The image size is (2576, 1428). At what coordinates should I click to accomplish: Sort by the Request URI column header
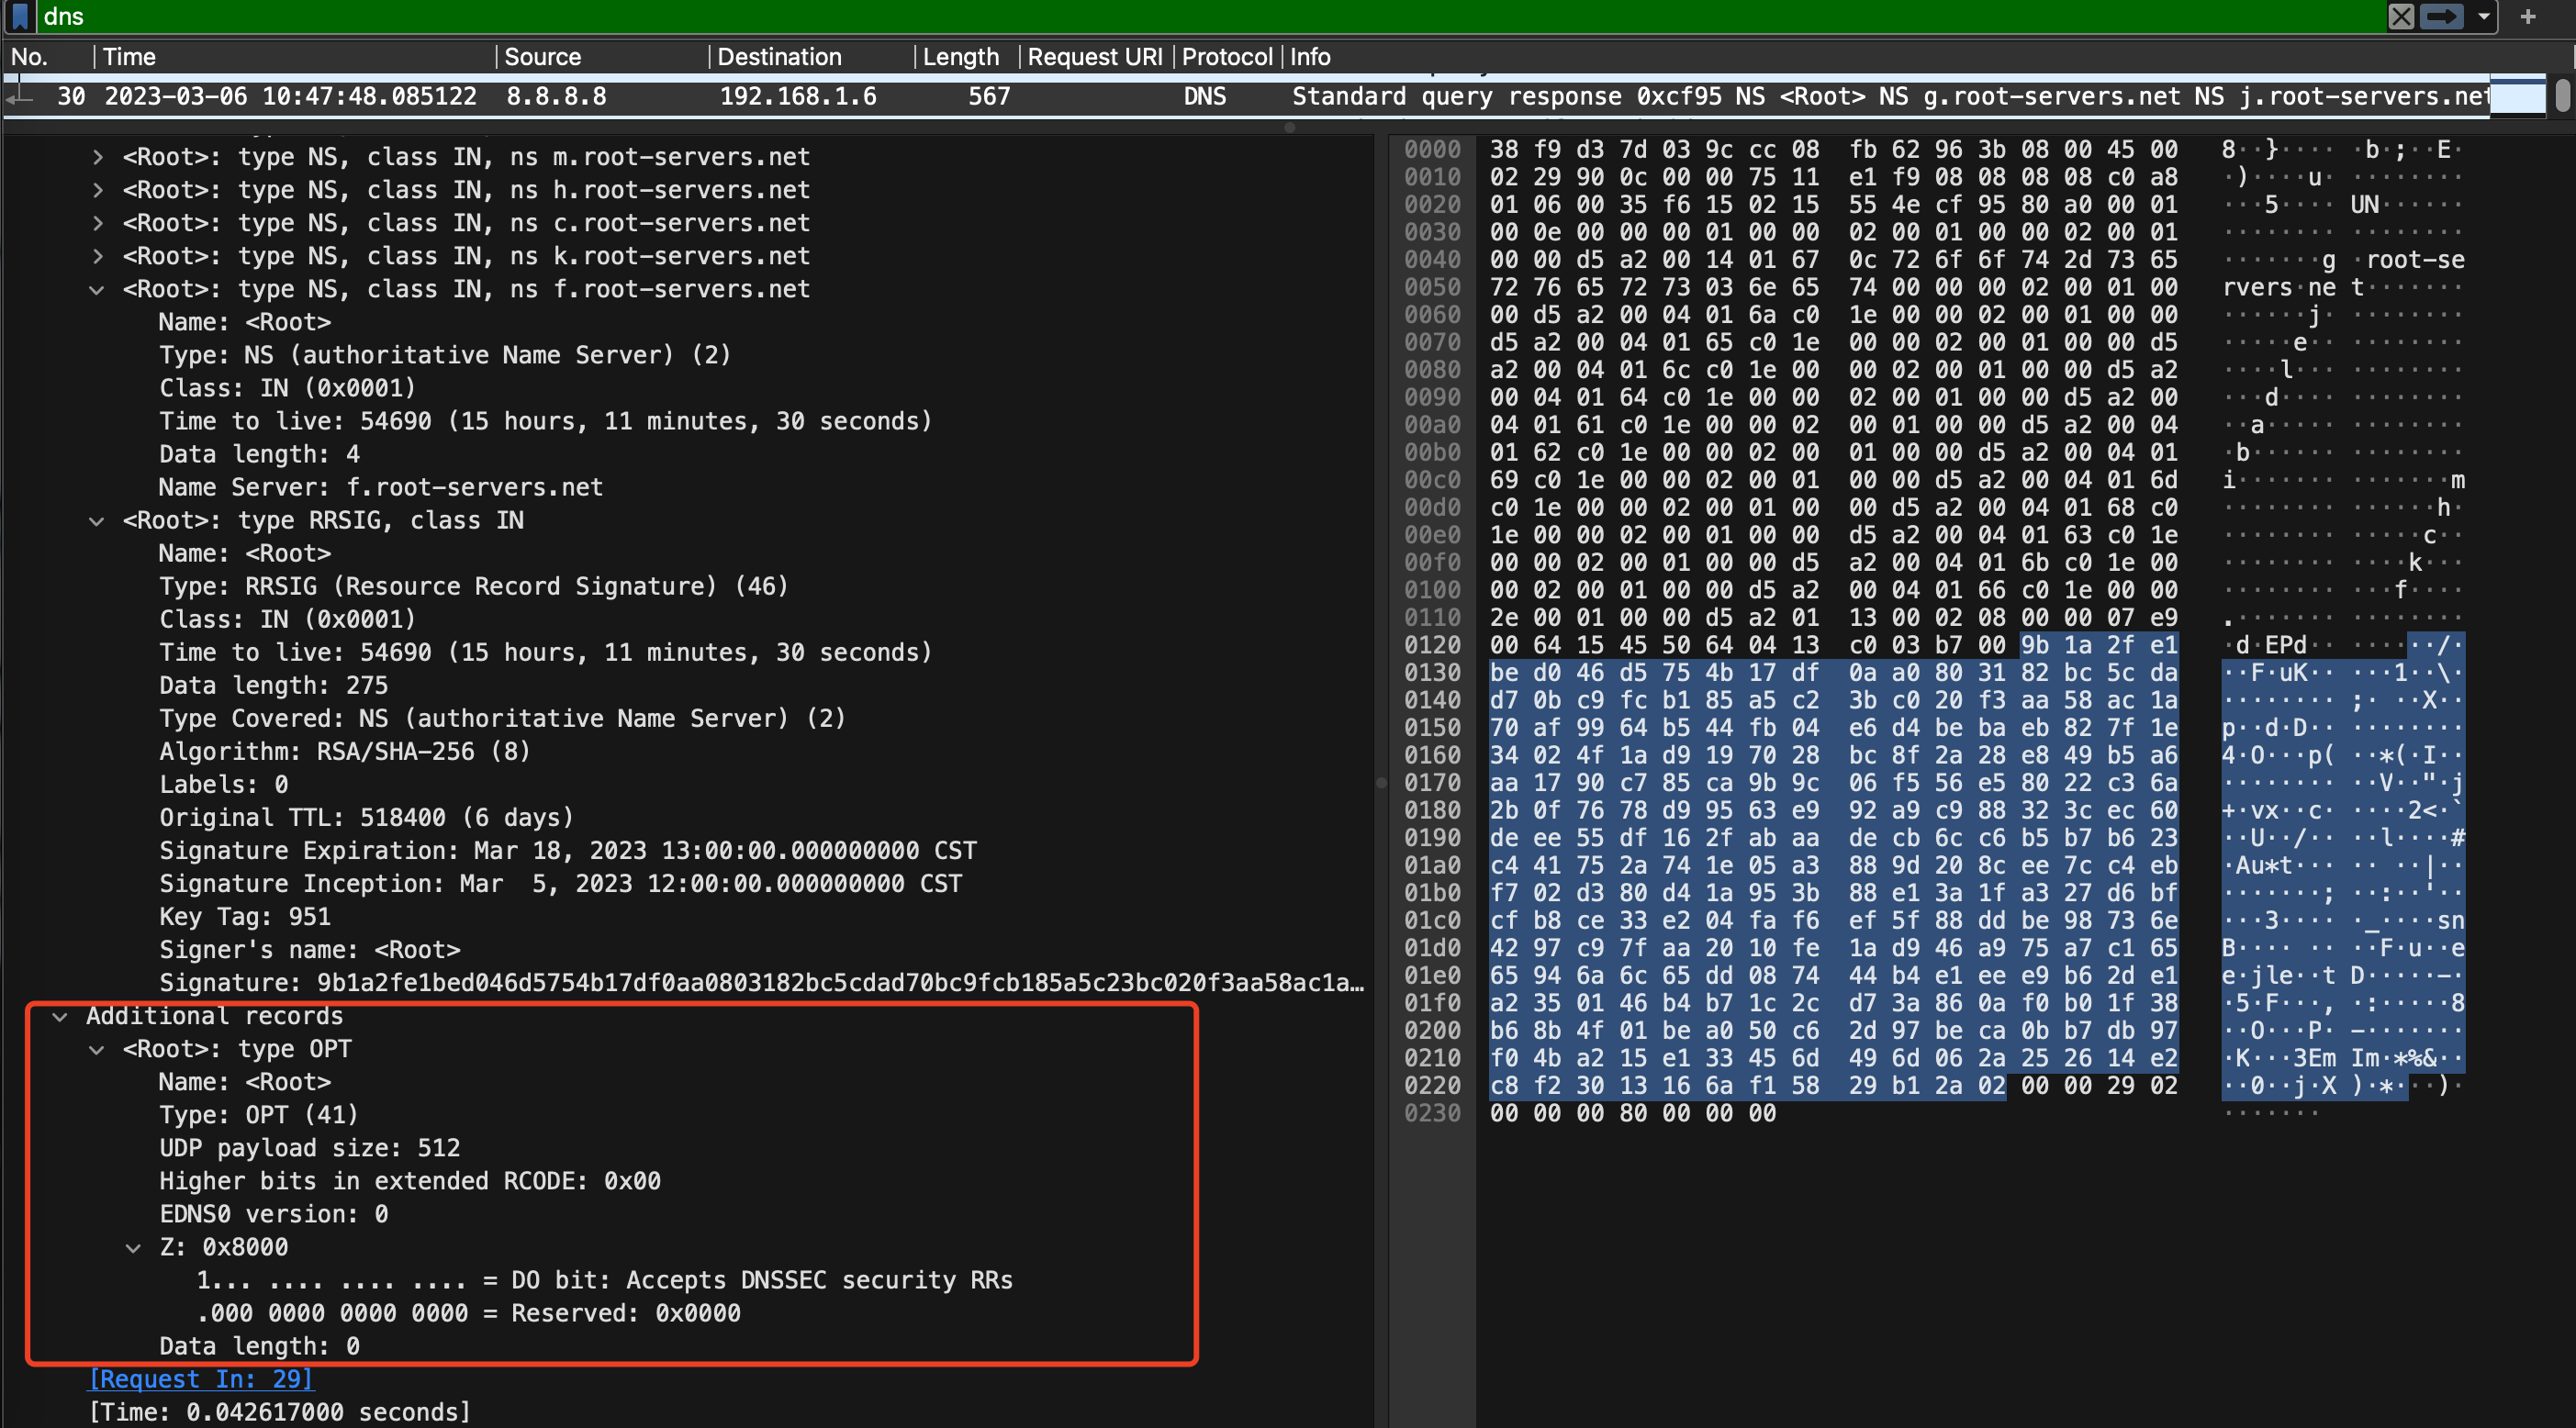click(x=1094, y=57)
